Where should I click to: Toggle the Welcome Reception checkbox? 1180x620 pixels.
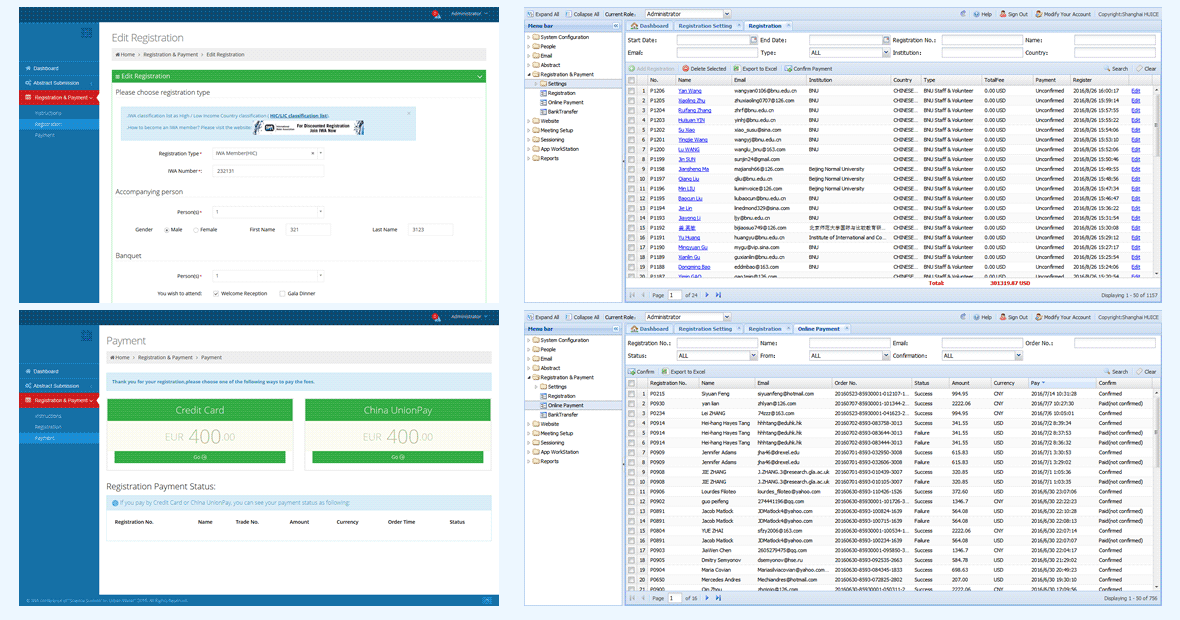216,293
